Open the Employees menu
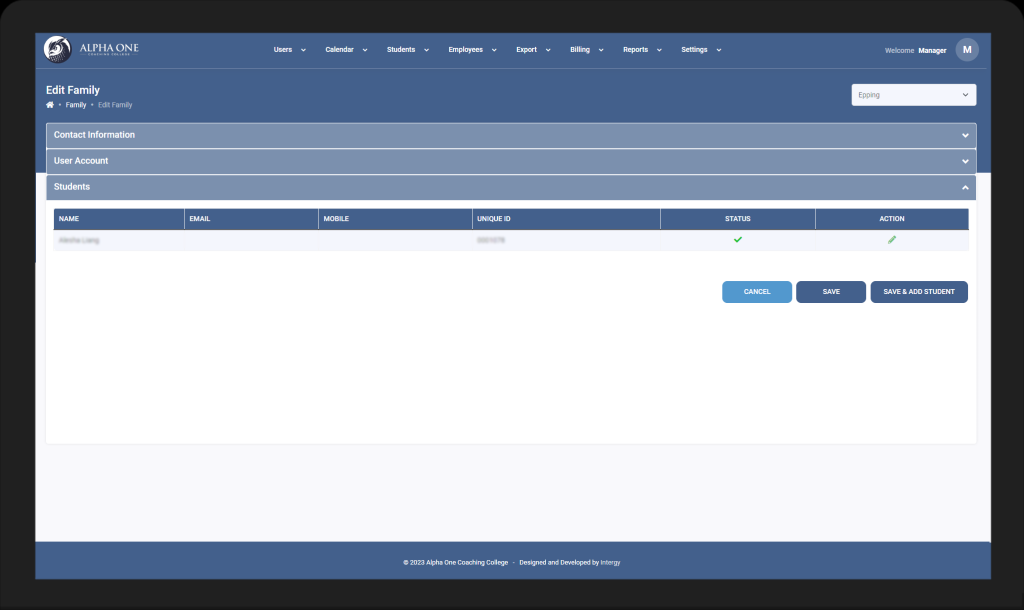The height and width of the screenshot is (610, 1024). [472, 50]
